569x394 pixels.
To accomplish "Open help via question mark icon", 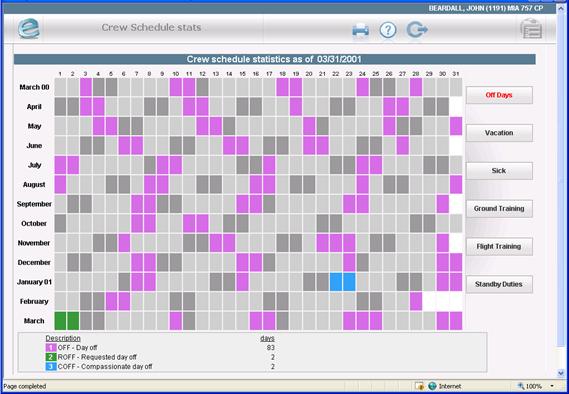I will [388, 30].
